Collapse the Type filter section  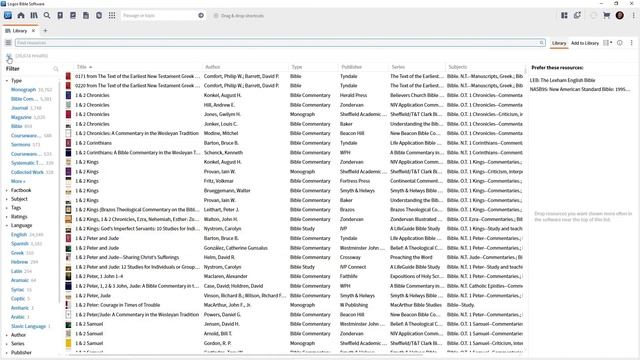7,81
